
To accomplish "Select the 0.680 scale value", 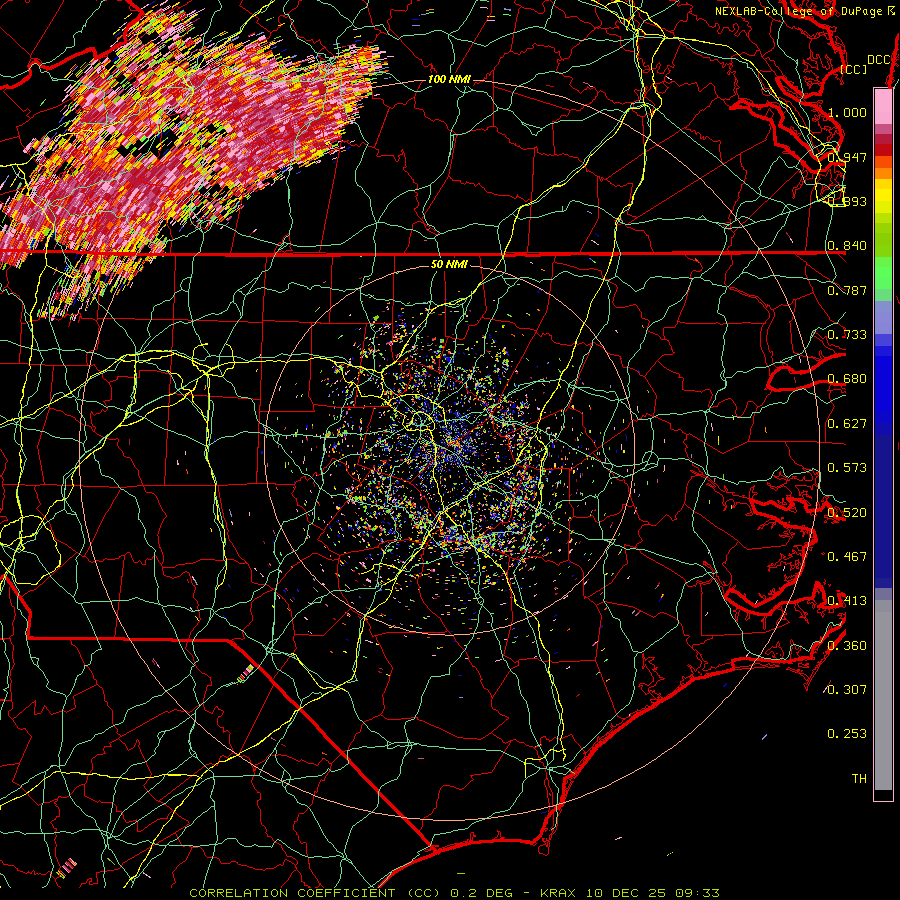I will pyautogui.click(x=847, y=379).
